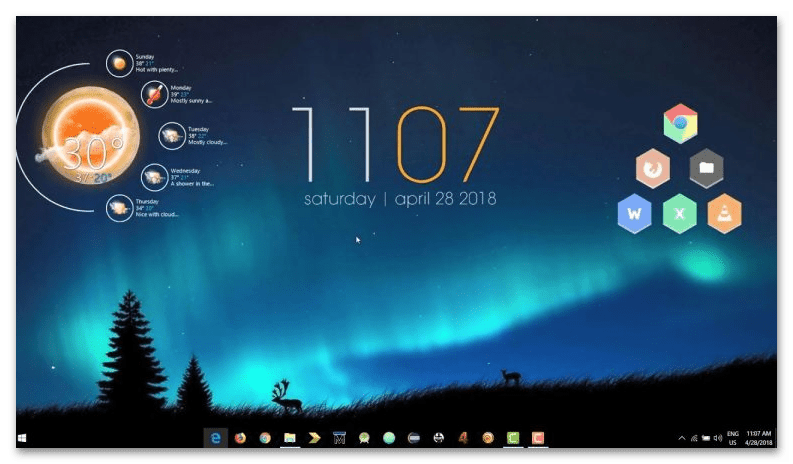Open VLC from the orange cone hexagon
This screenshot has width=793, height=464.
point(724,214)
